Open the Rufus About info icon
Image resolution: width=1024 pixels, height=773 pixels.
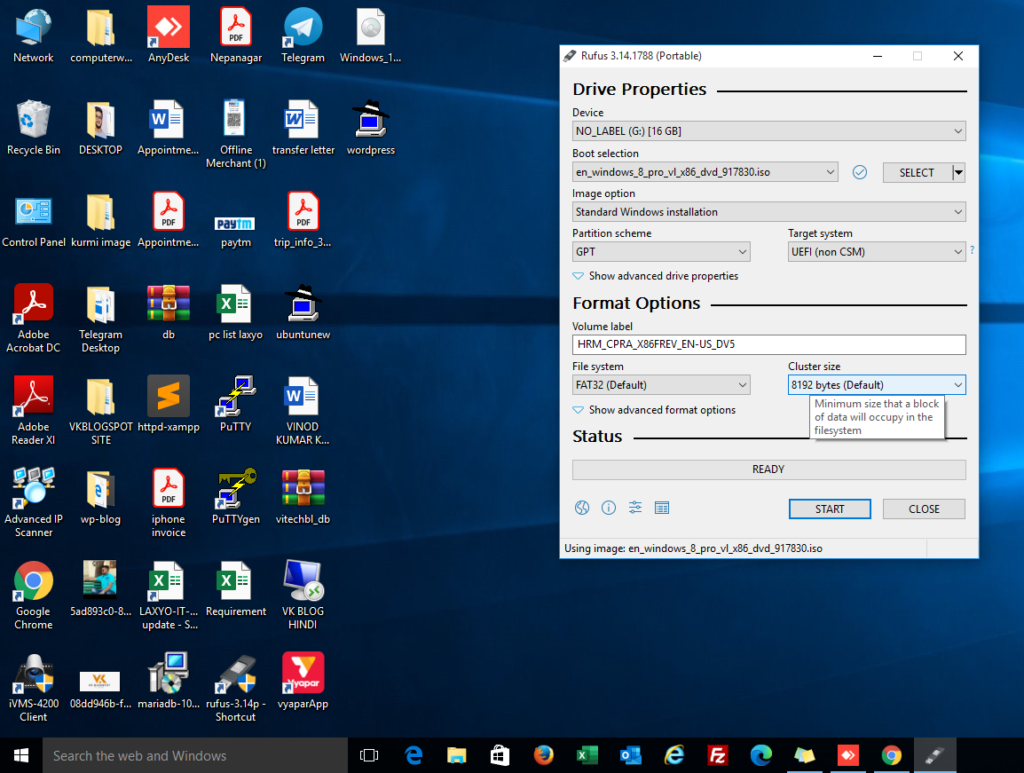(608, 508)
